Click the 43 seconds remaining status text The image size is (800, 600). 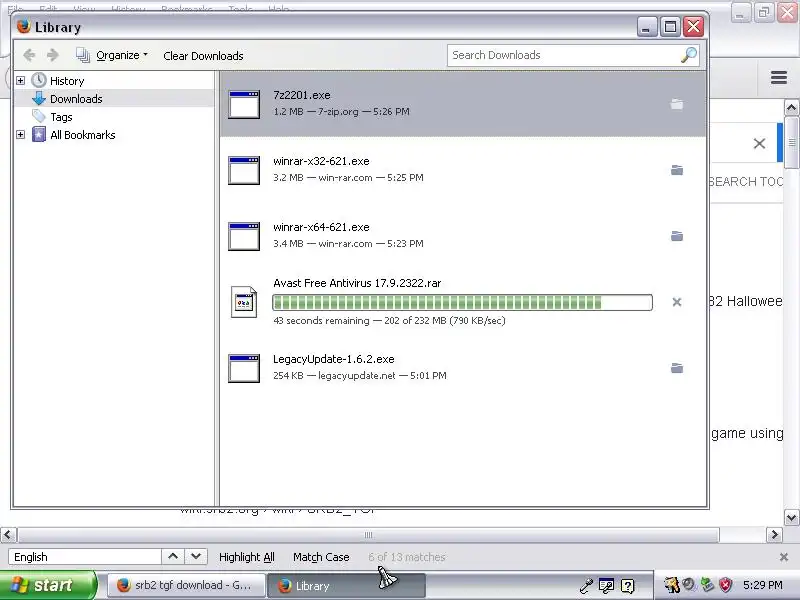coord(389,320)
